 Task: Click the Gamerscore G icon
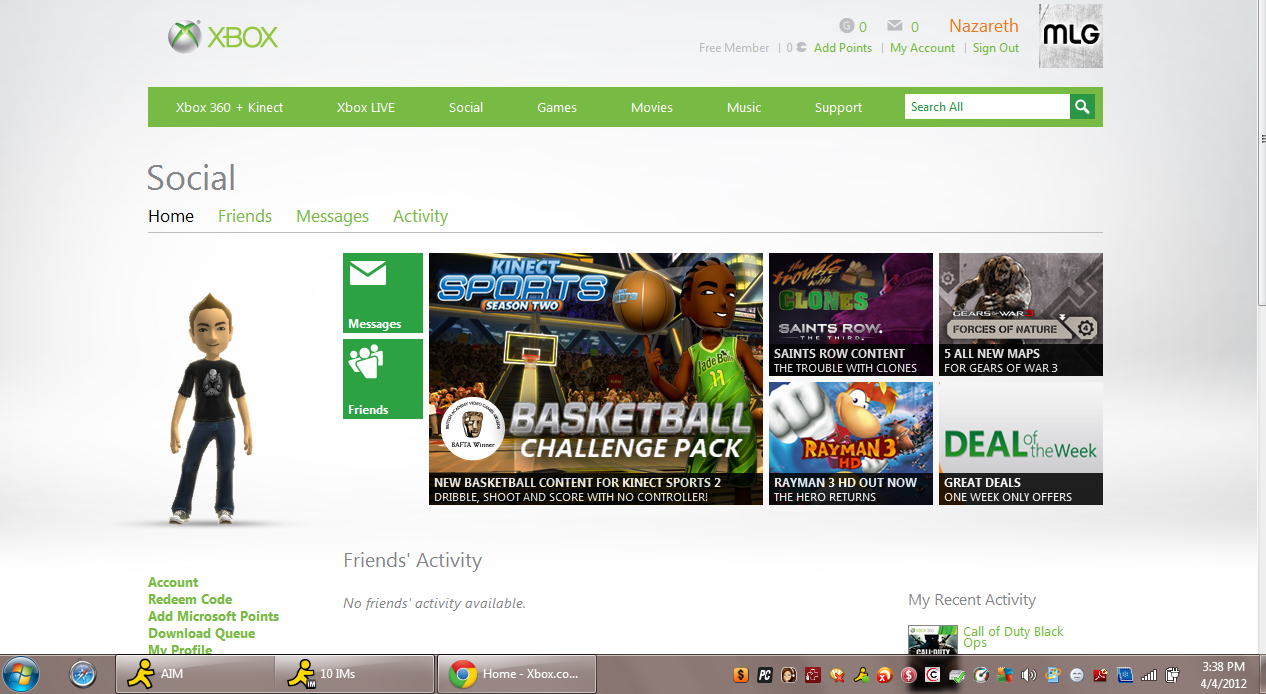[x=846, y=26]
